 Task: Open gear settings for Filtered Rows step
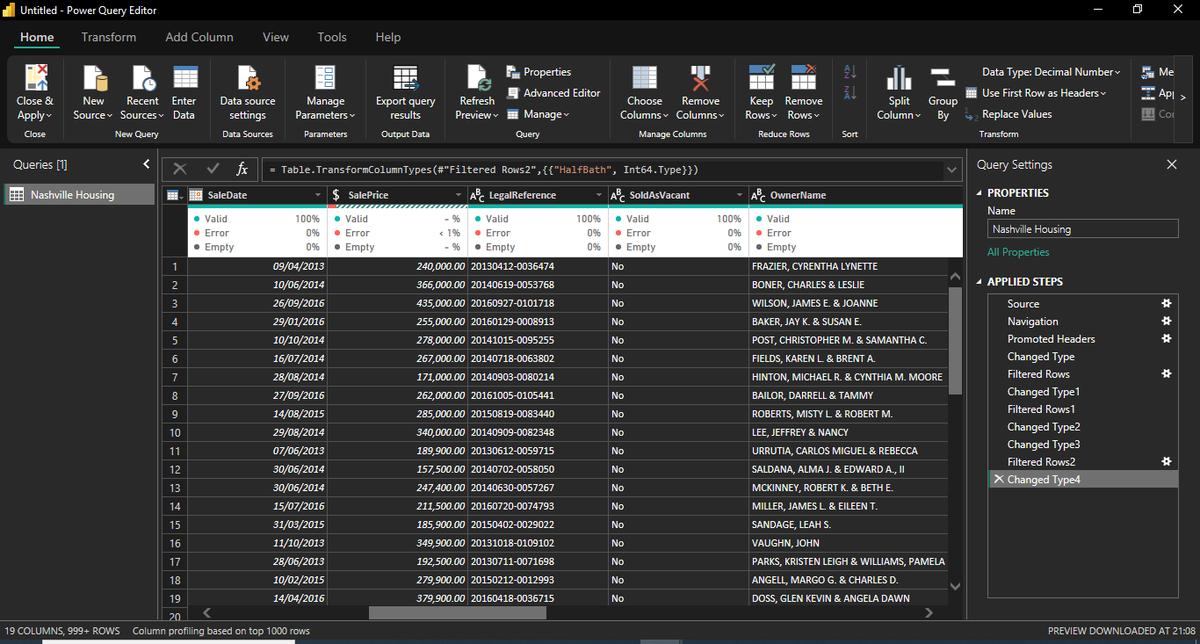[1165, 374]
